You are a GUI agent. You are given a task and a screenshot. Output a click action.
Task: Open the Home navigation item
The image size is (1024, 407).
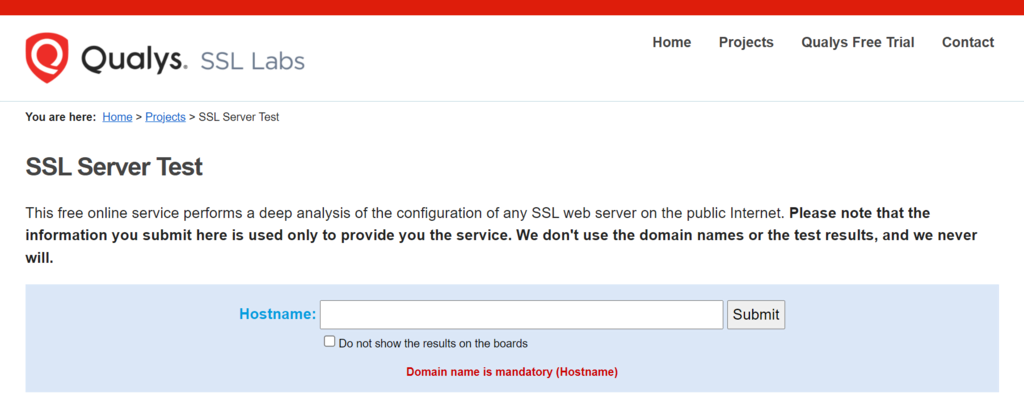click(x=671, y=42)
